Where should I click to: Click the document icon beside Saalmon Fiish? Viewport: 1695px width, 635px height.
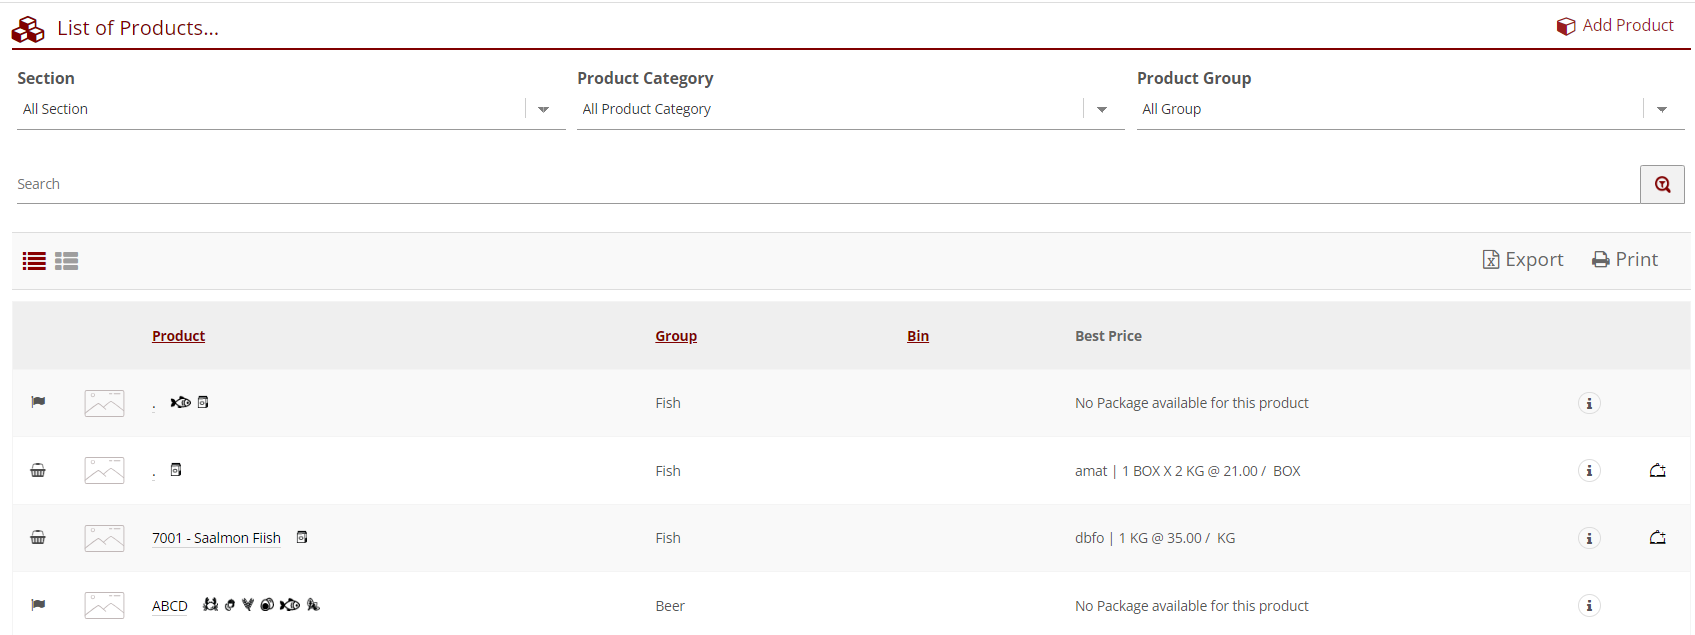pos(302,538)
